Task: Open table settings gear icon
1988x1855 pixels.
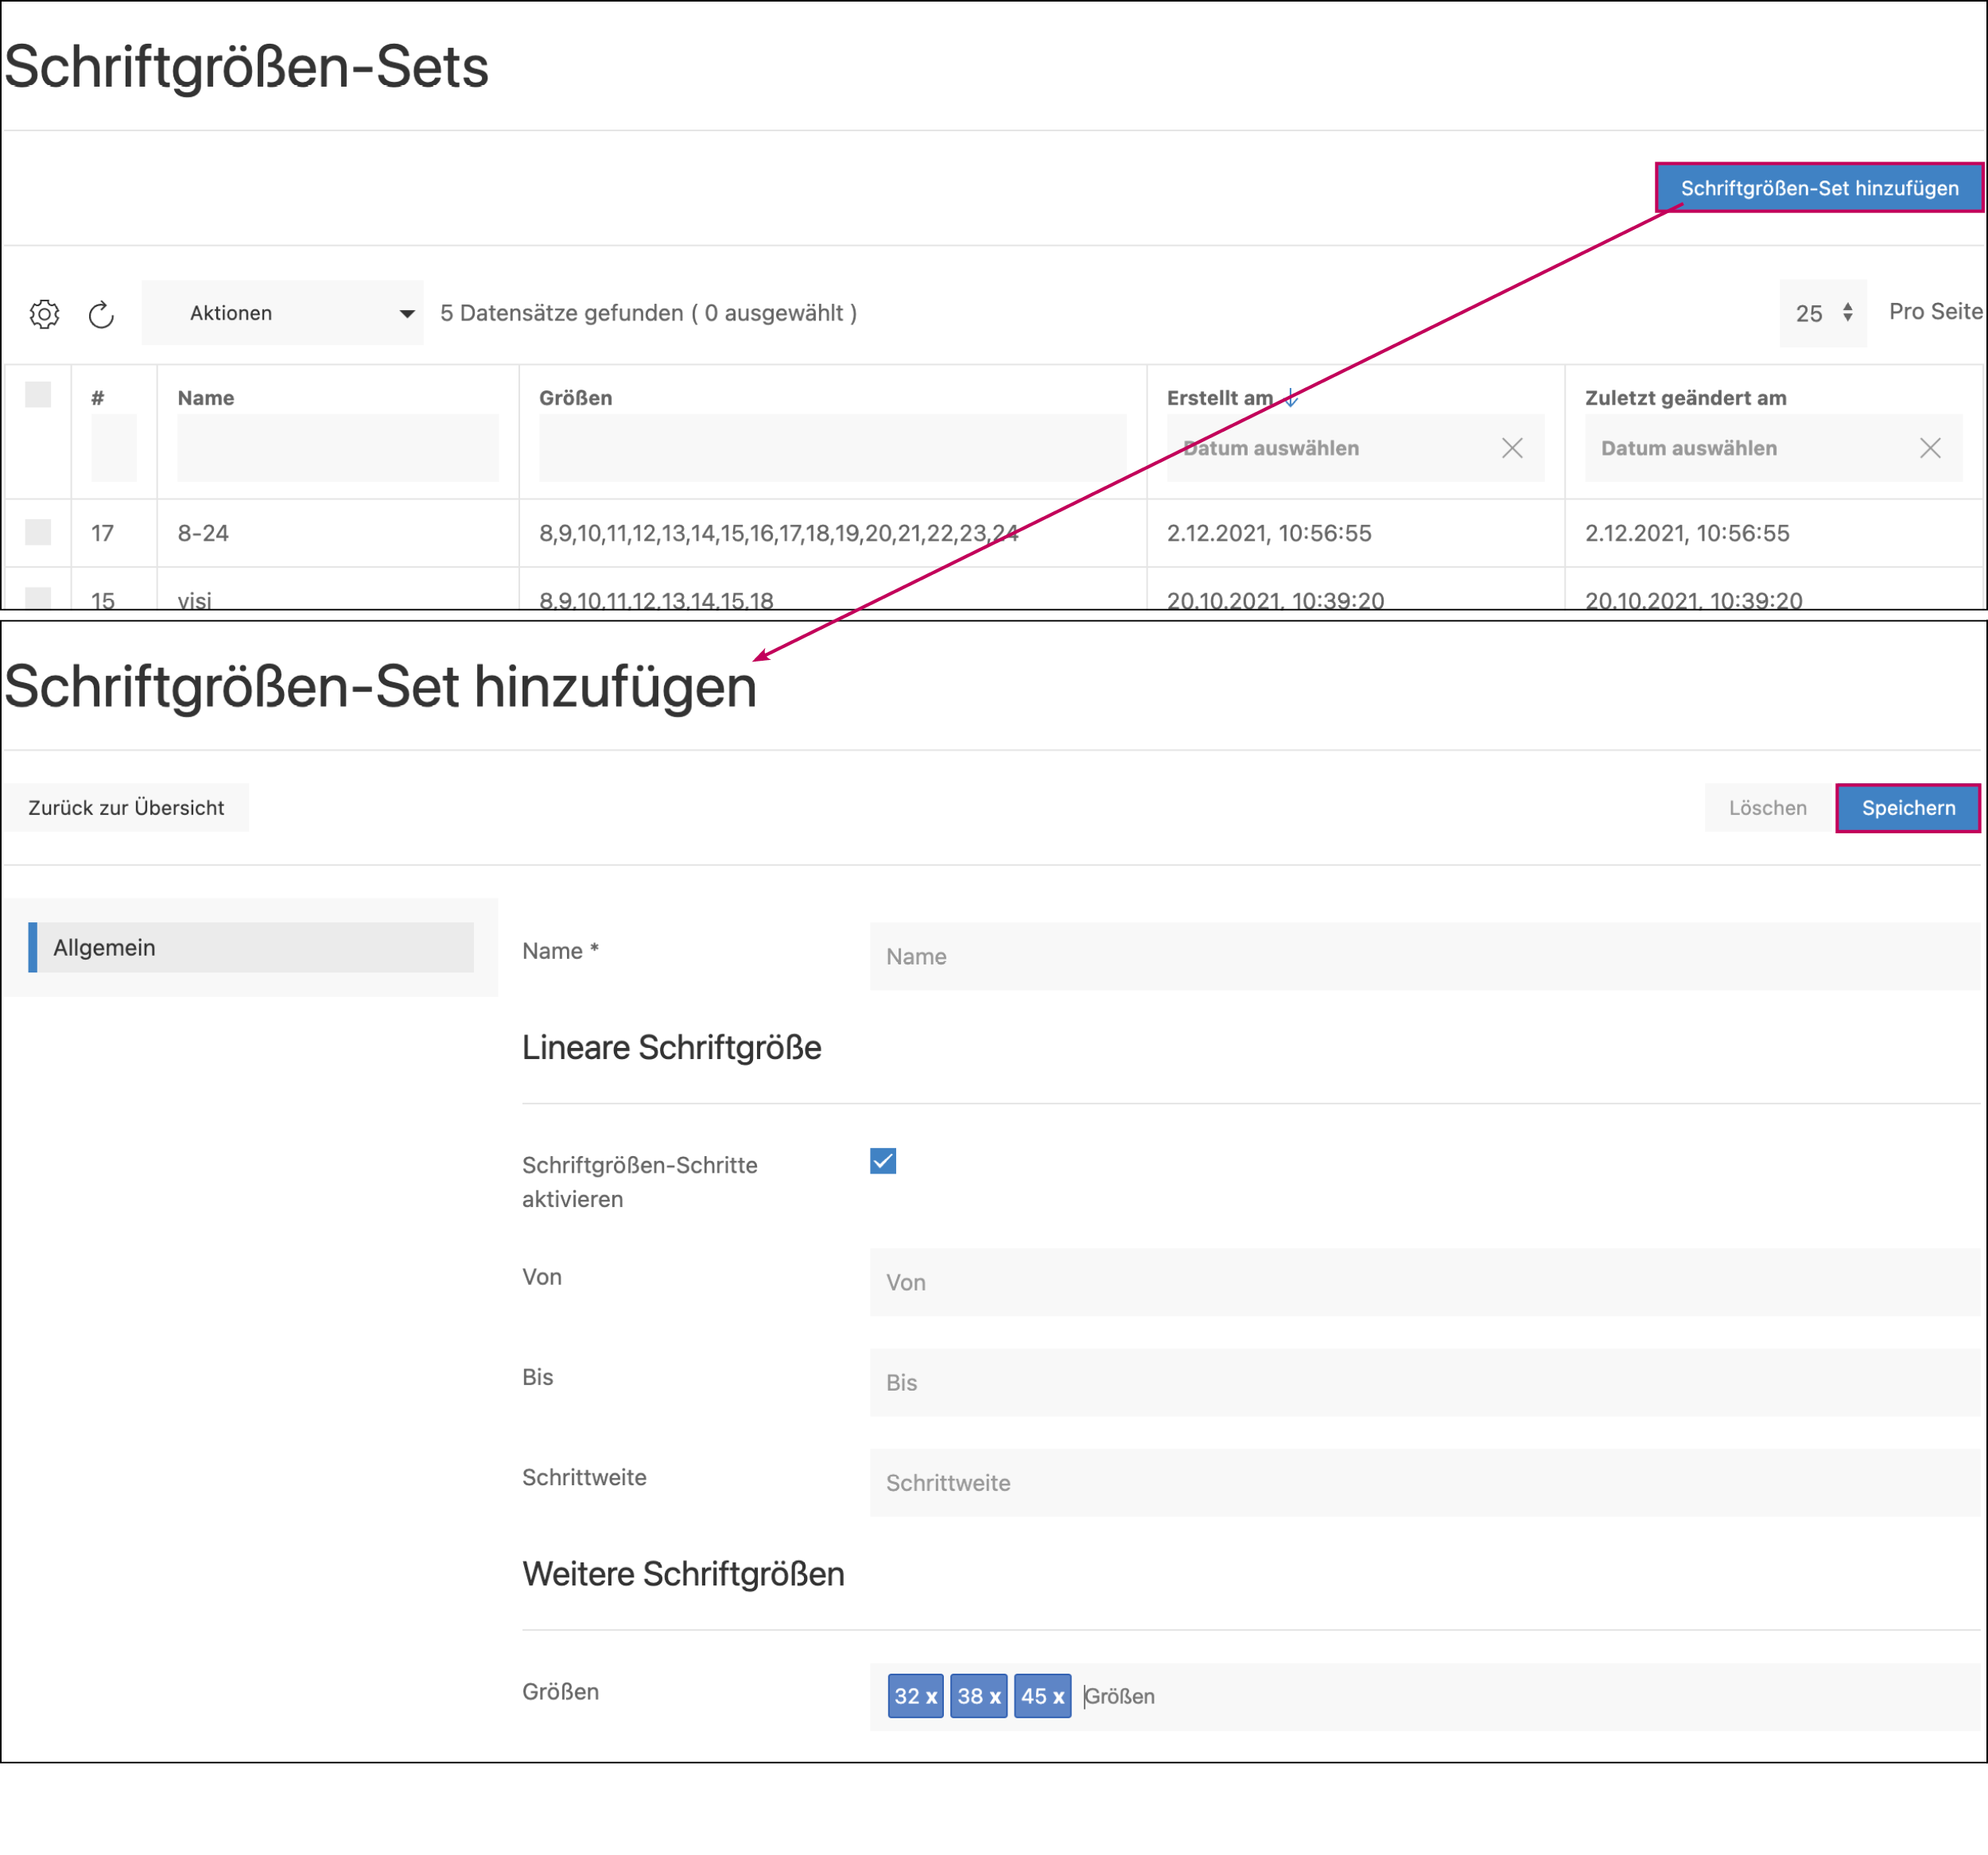Action: (44, 314)
